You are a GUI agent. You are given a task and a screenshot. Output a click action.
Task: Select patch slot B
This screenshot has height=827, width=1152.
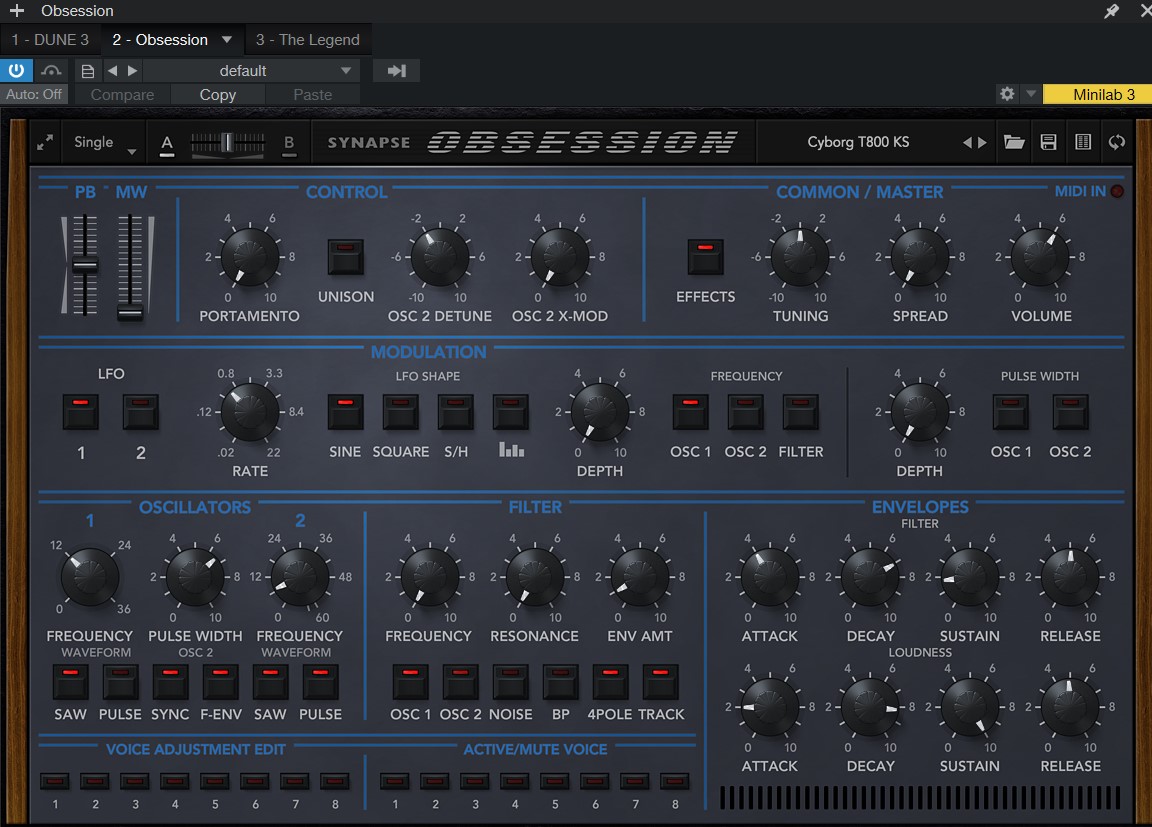pyautogui.click(x=289, y=143)
